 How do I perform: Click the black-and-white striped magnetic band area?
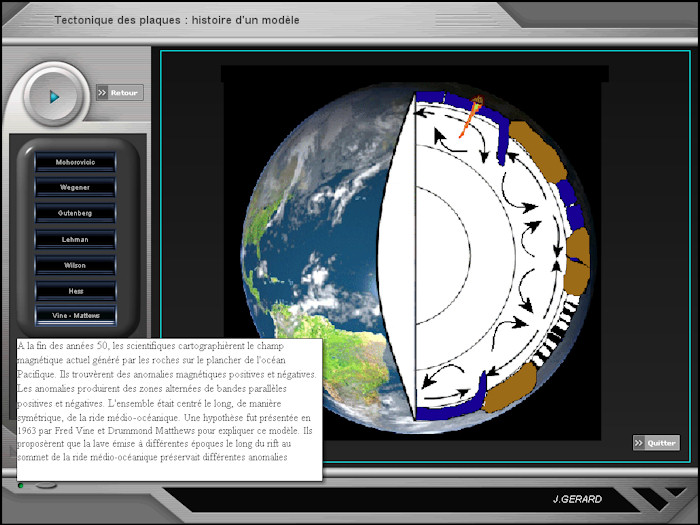(556, 333)
